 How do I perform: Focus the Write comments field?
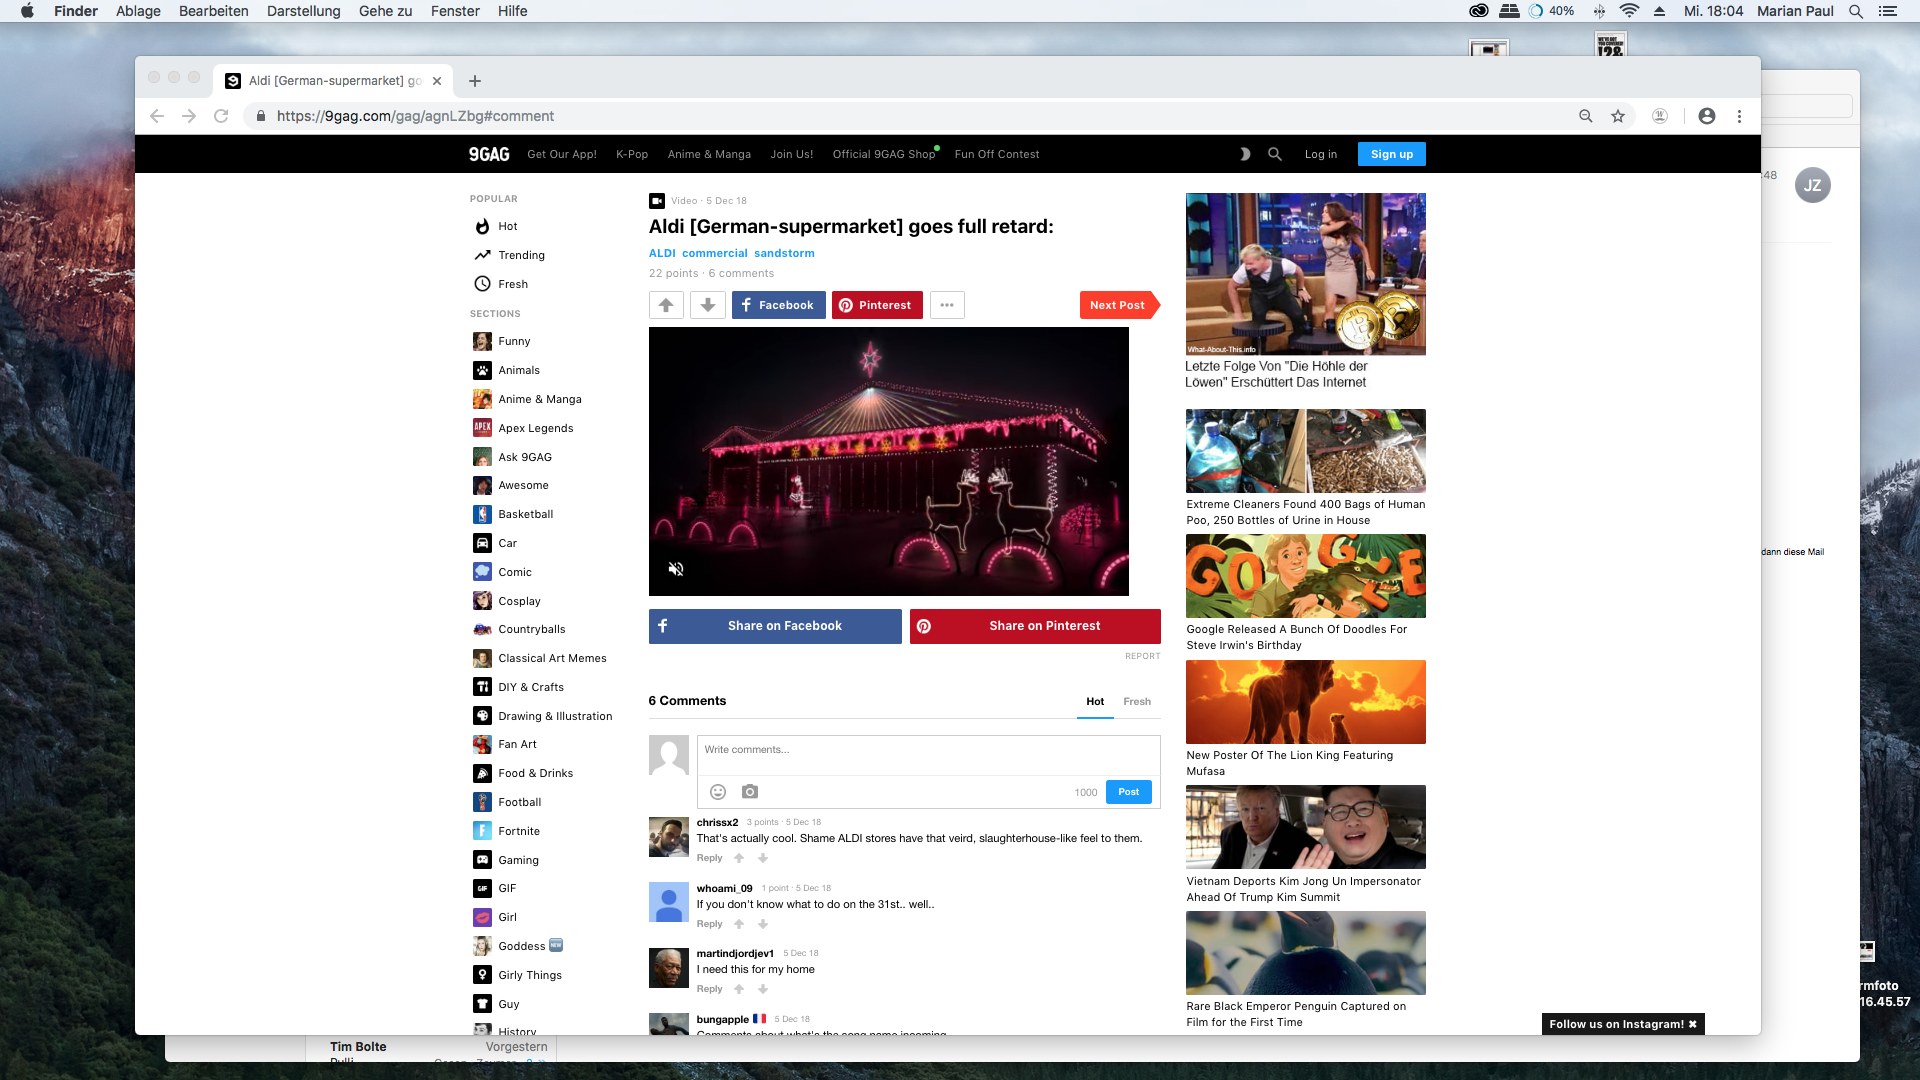click(x=929, y=755)
